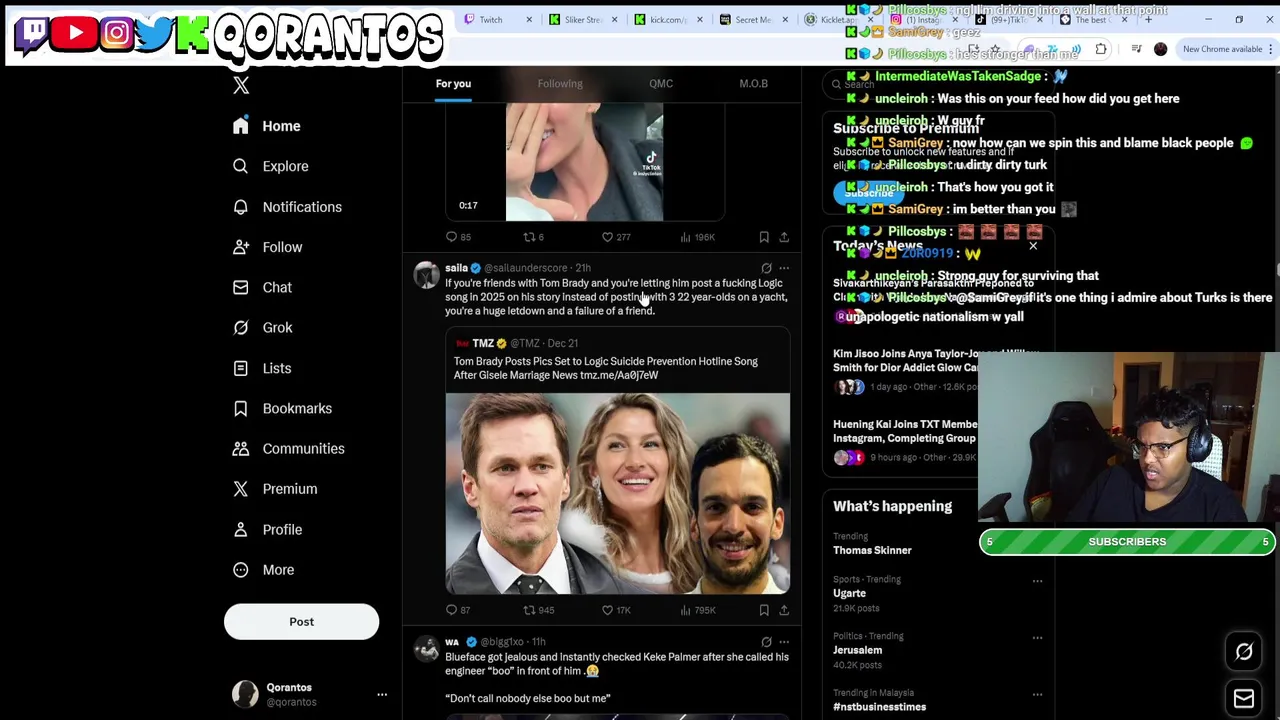
Task: Open Notifications in the sidebar
Action: pos(287,207)
